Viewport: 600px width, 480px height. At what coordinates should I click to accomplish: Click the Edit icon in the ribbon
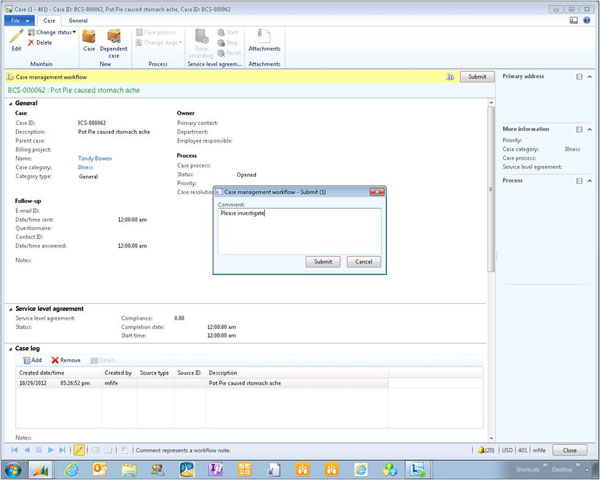(x=16, y=37)
